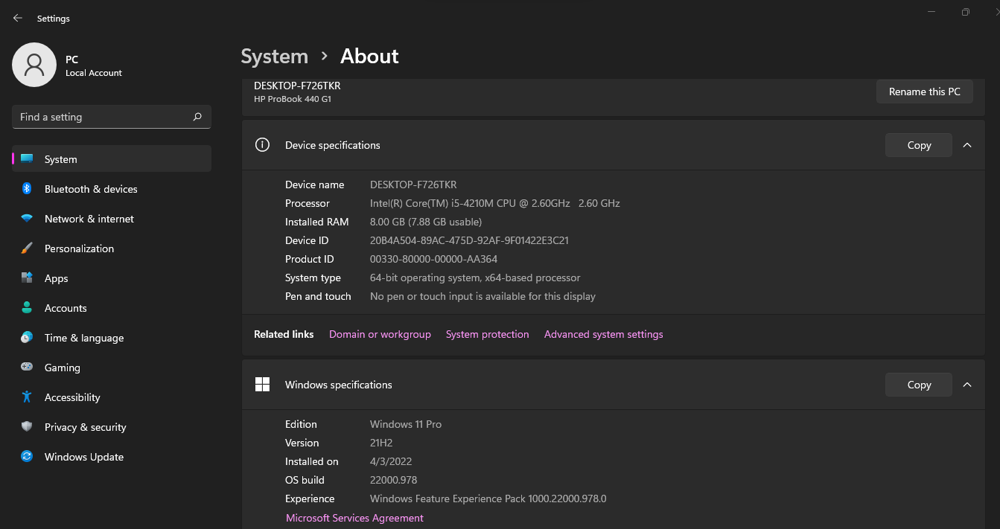Click the Version value 21H2
The width and height of the screenshot is (1000, 529).
(381, 443)
